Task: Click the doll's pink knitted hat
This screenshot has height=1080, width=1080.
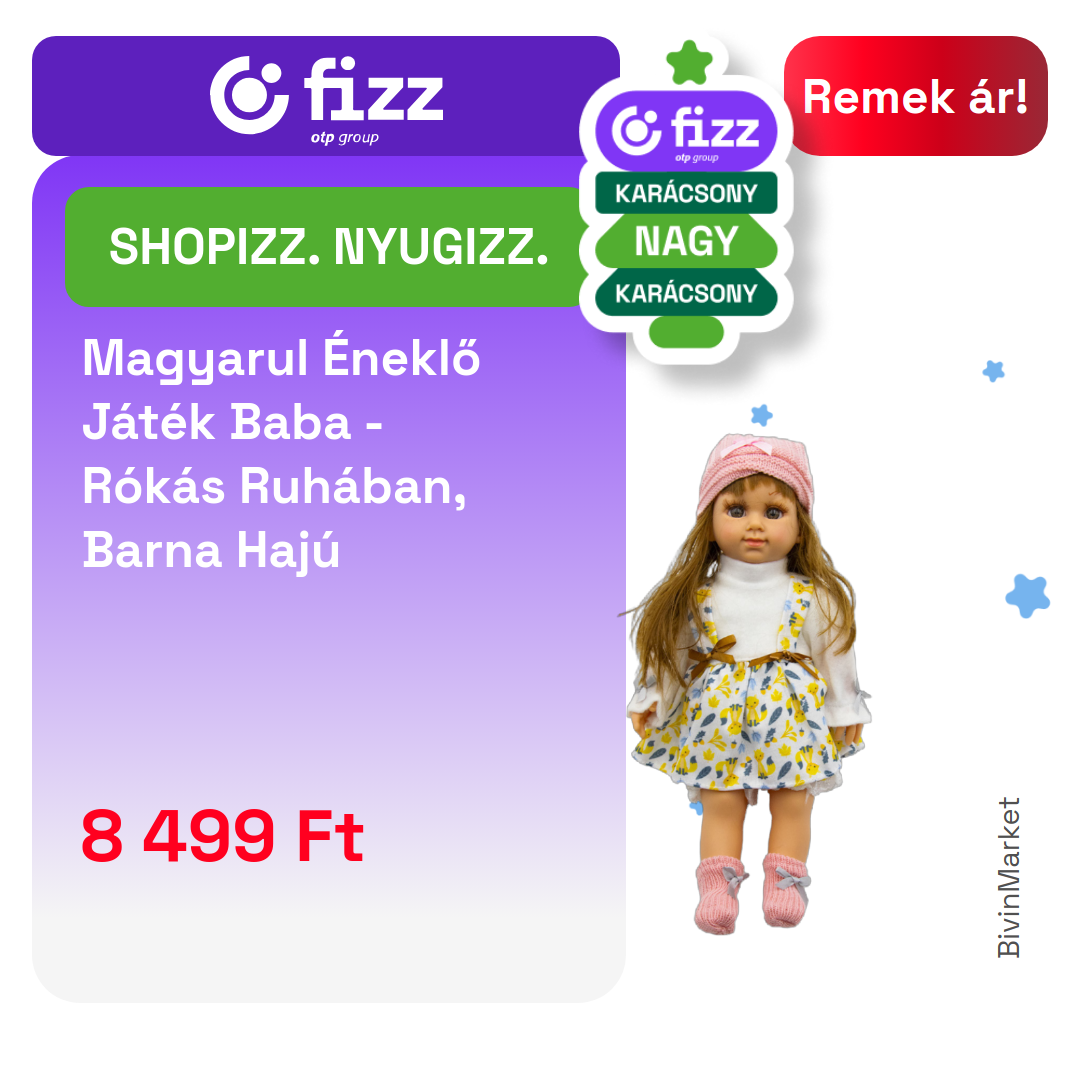Action: pos(755,471)
